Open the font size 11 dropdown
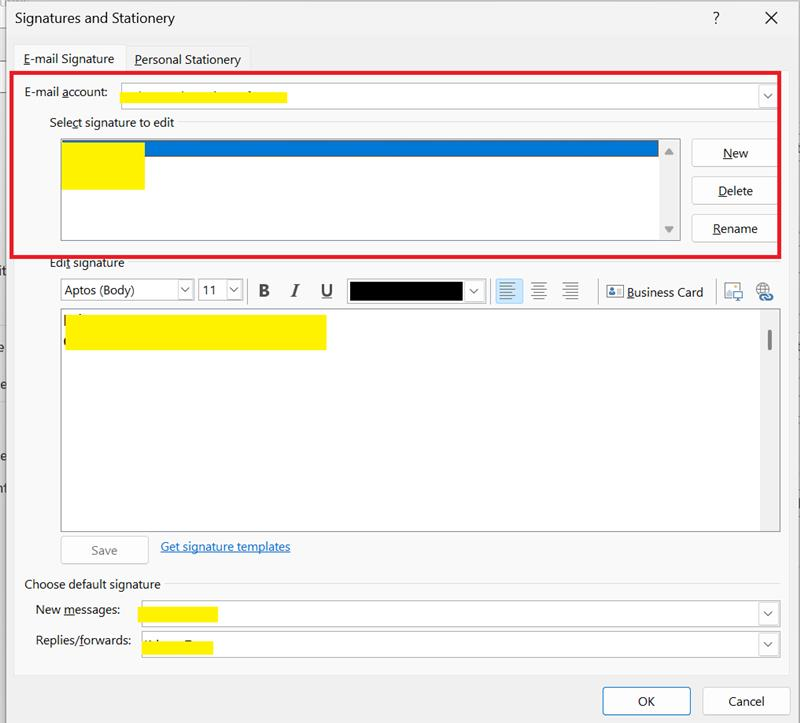 click(x=234, y=290)
